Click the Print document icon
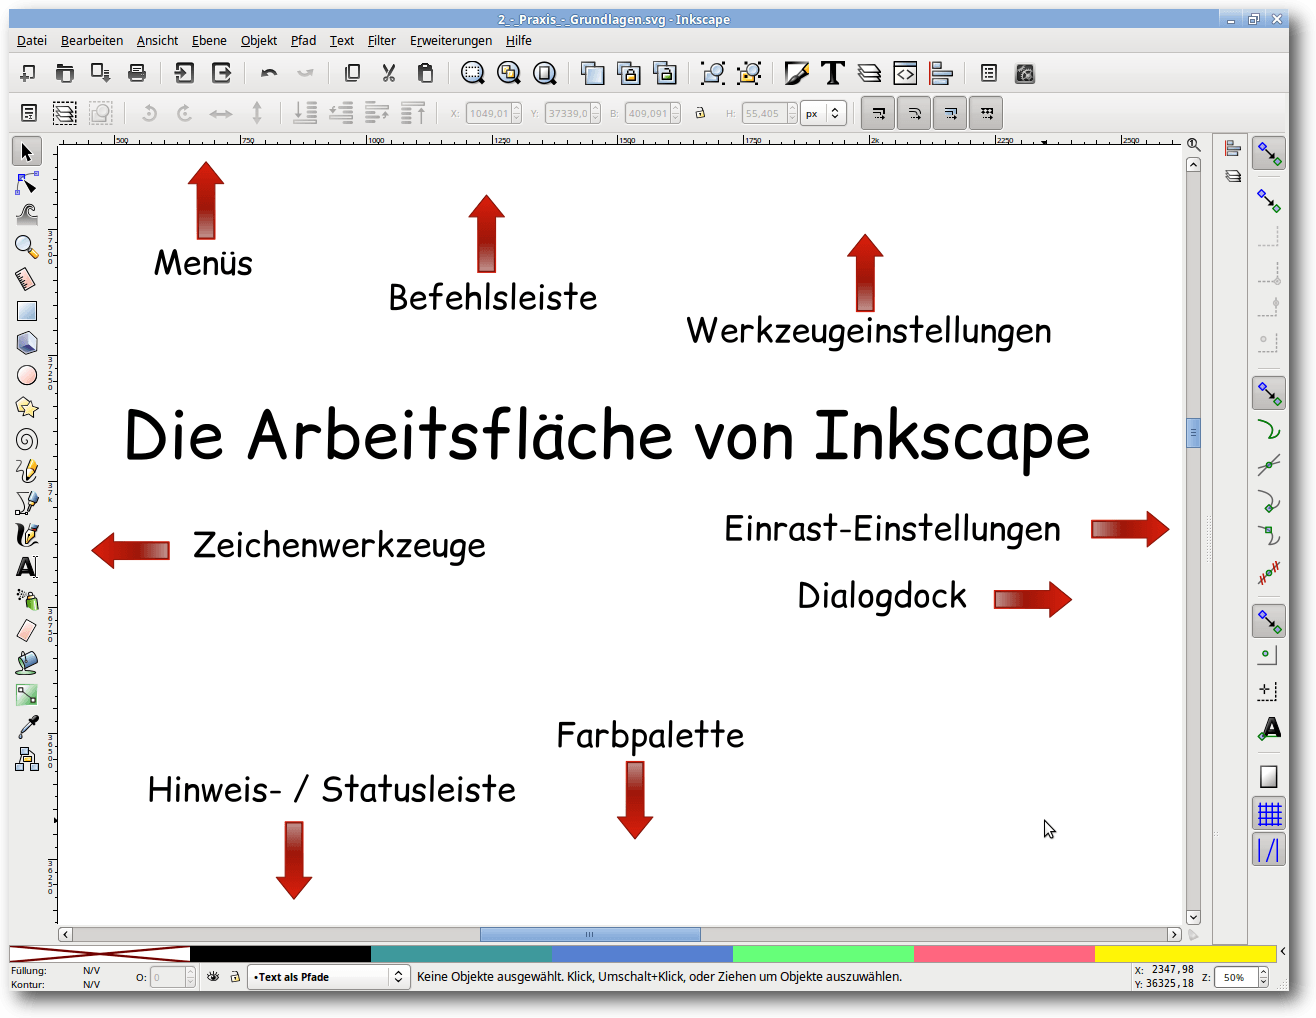Viewport: 1316px width, 1018px height. click(137, 73)
